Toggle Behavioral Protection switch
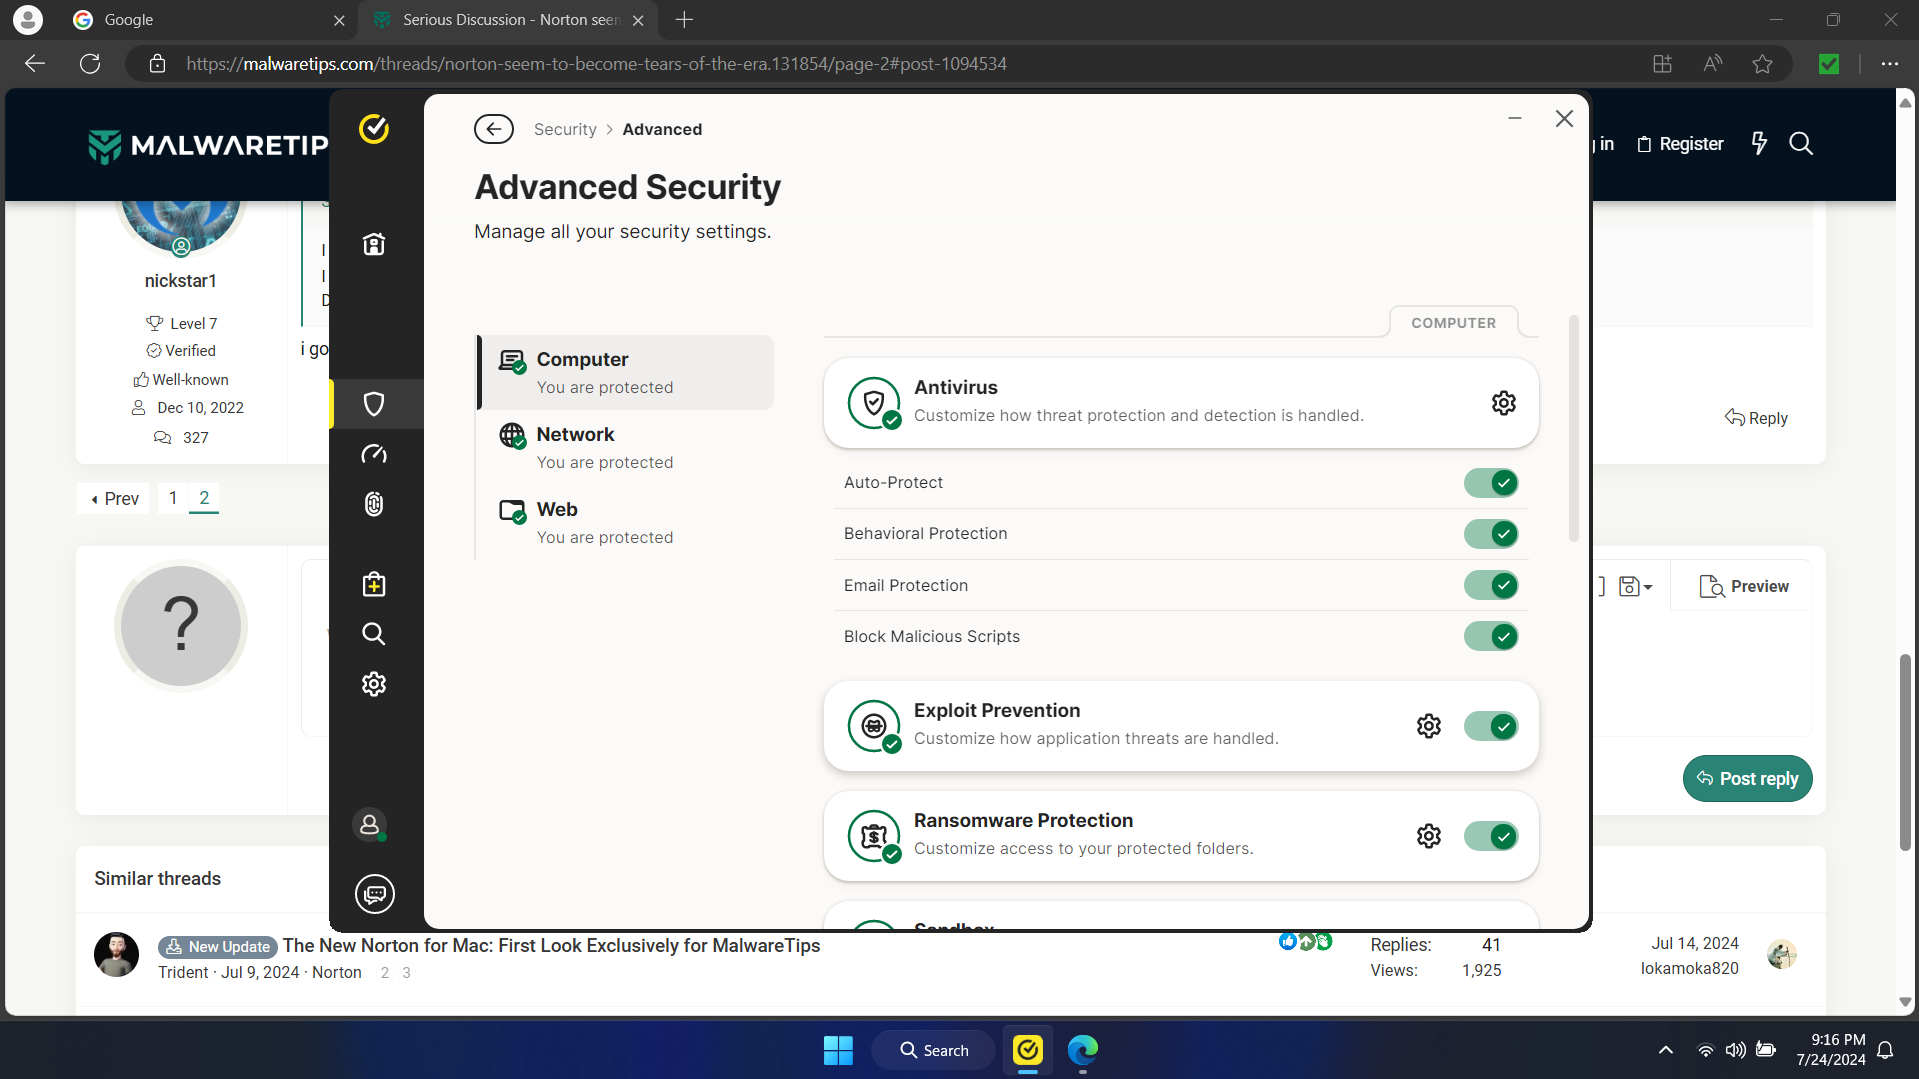 click(1491, 534)
